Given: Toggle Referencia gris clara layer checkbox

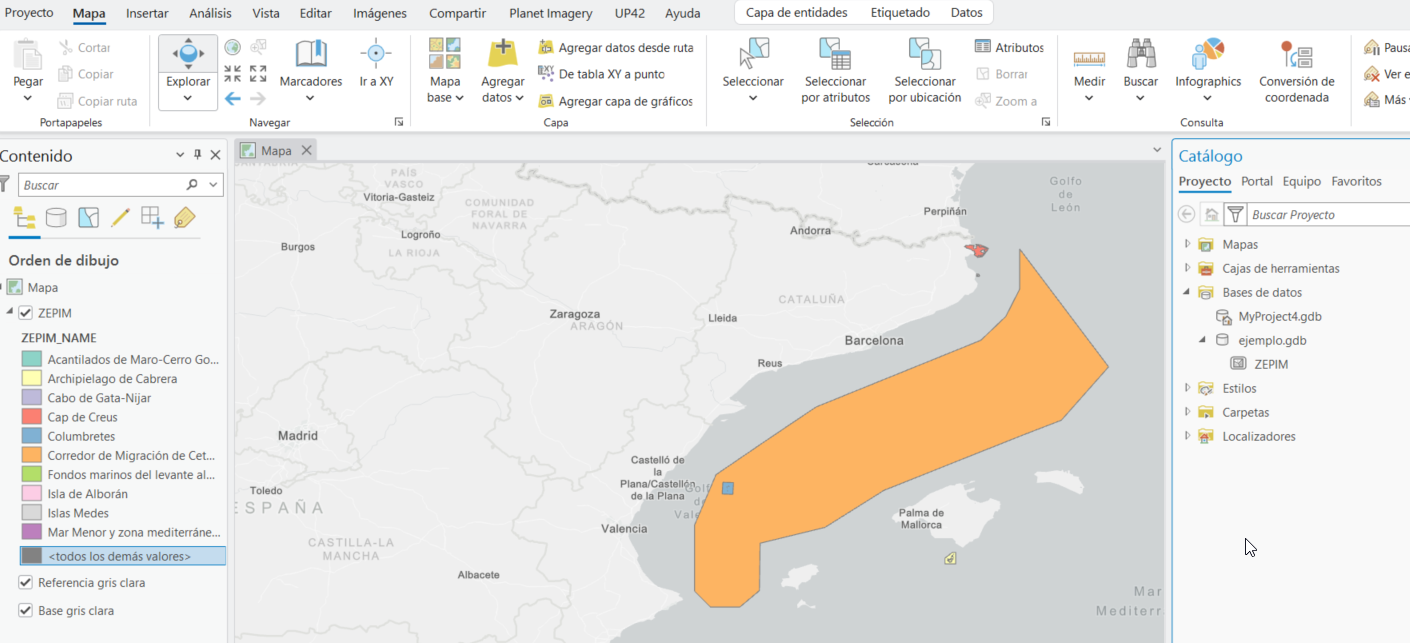Looking at the screenshot, I should 26,583.
